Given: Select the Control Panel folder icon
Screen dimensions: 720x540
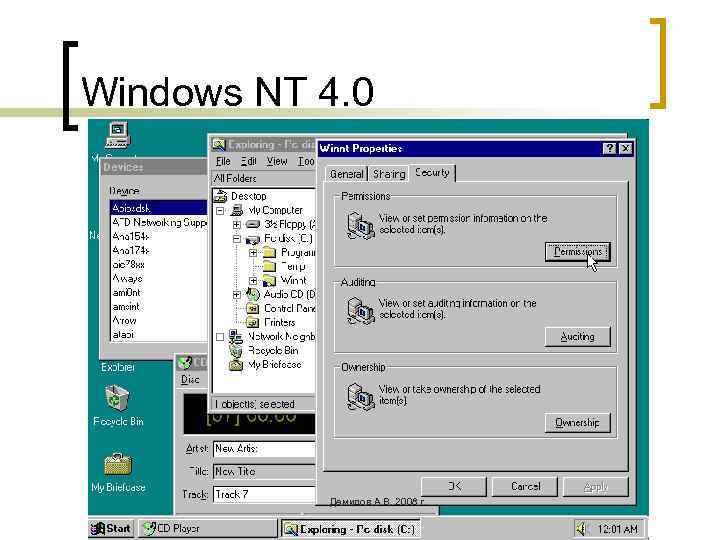Looking at the screenshot, I should tap(253, 309).
